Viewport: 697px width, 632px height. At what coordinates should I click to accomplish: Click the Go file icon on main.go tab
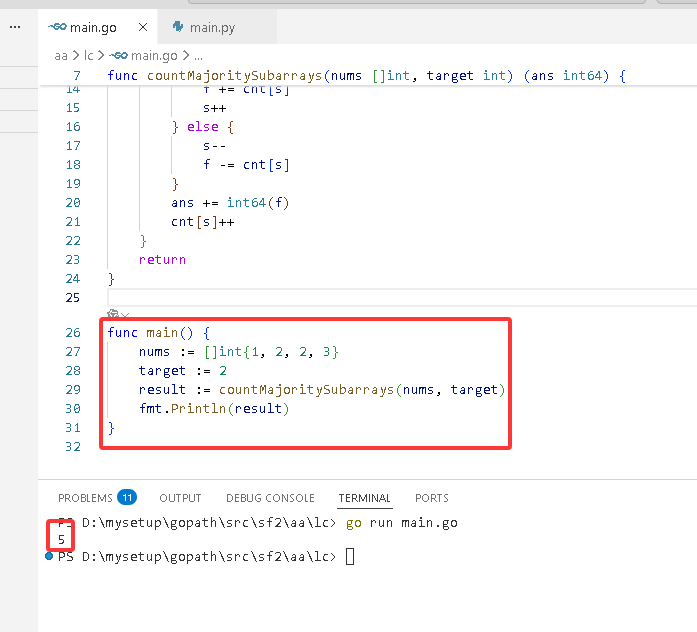pos(57,27)
